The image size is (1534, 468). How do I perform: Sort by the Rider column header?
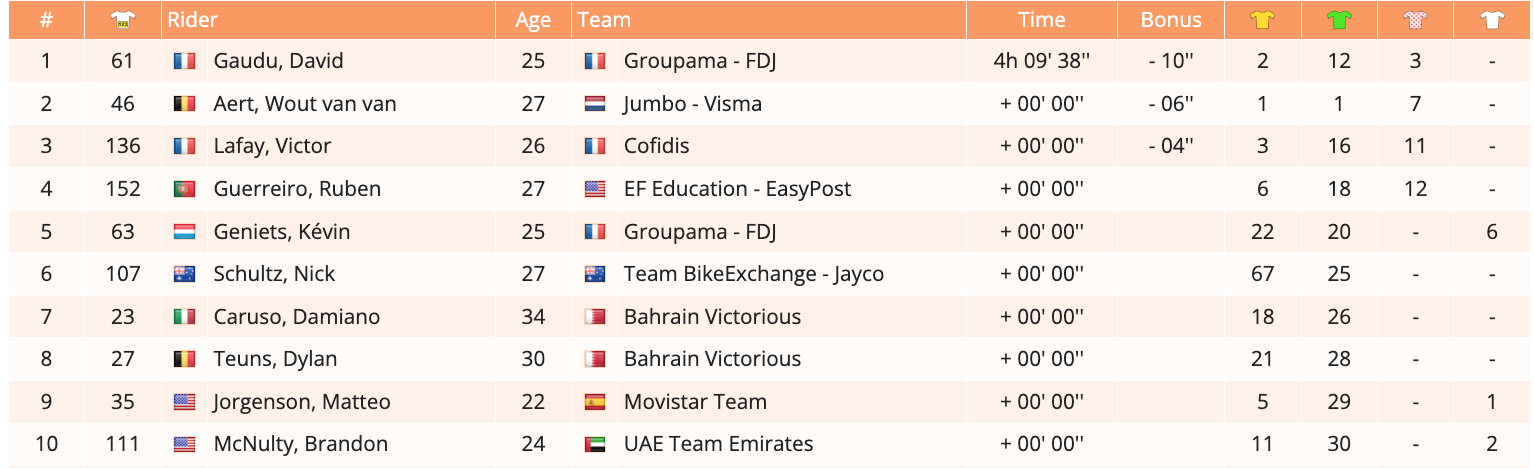[x=193, y=20]
